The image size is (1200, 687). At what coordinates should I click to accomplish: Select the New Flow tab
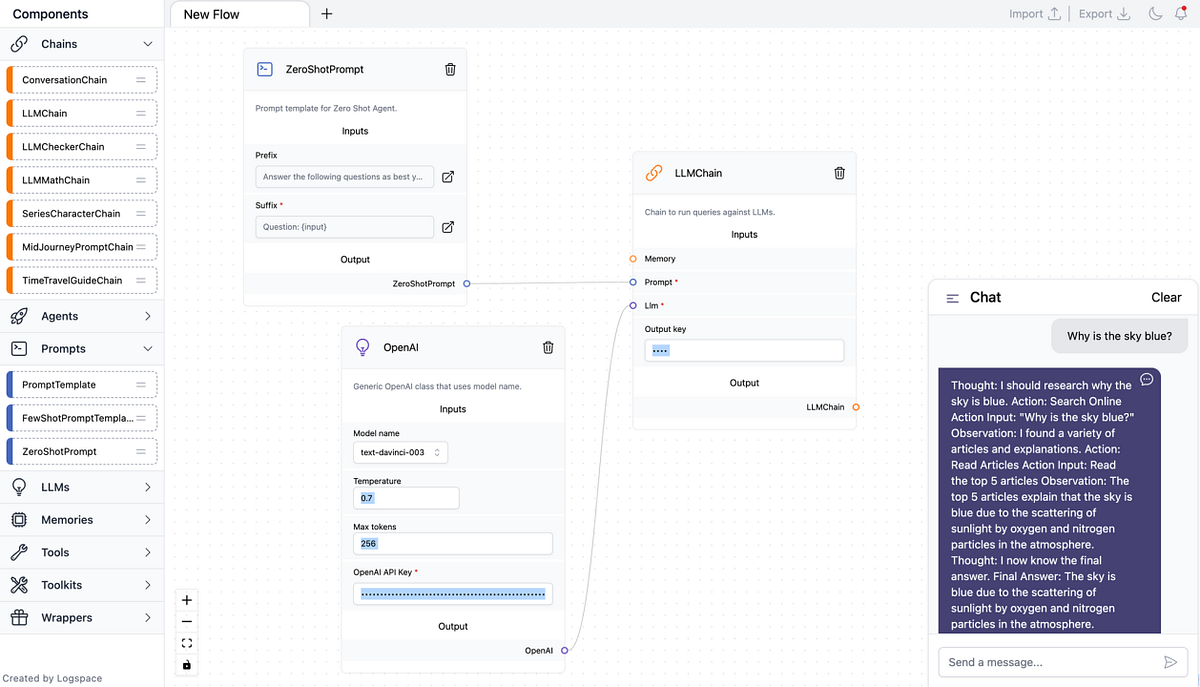coord(239,14)
